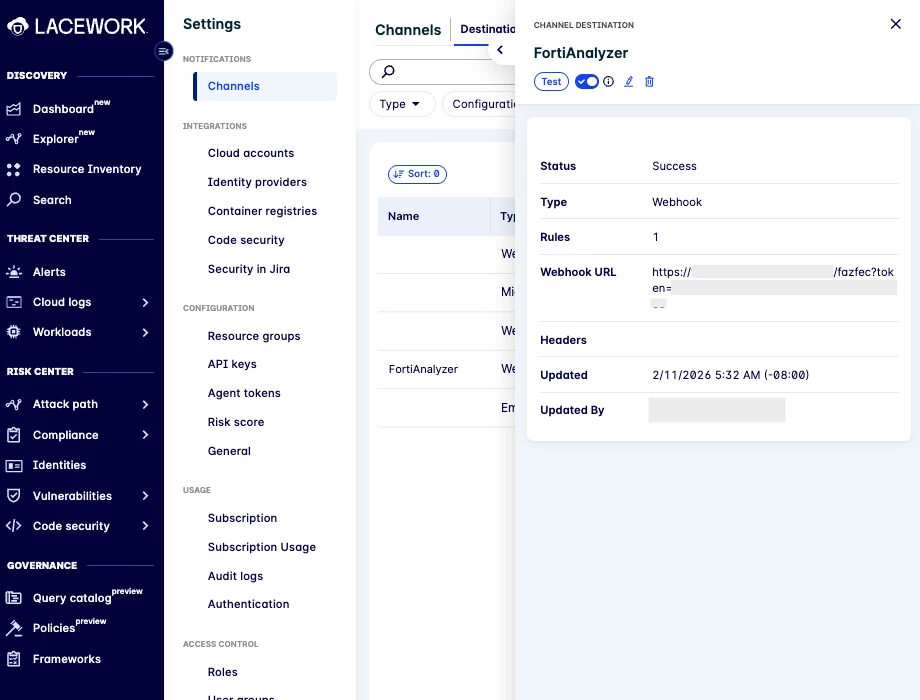The image size is (920, 700).
Task: Open Cloud accounts settings
Action: (x=251, y=153)
